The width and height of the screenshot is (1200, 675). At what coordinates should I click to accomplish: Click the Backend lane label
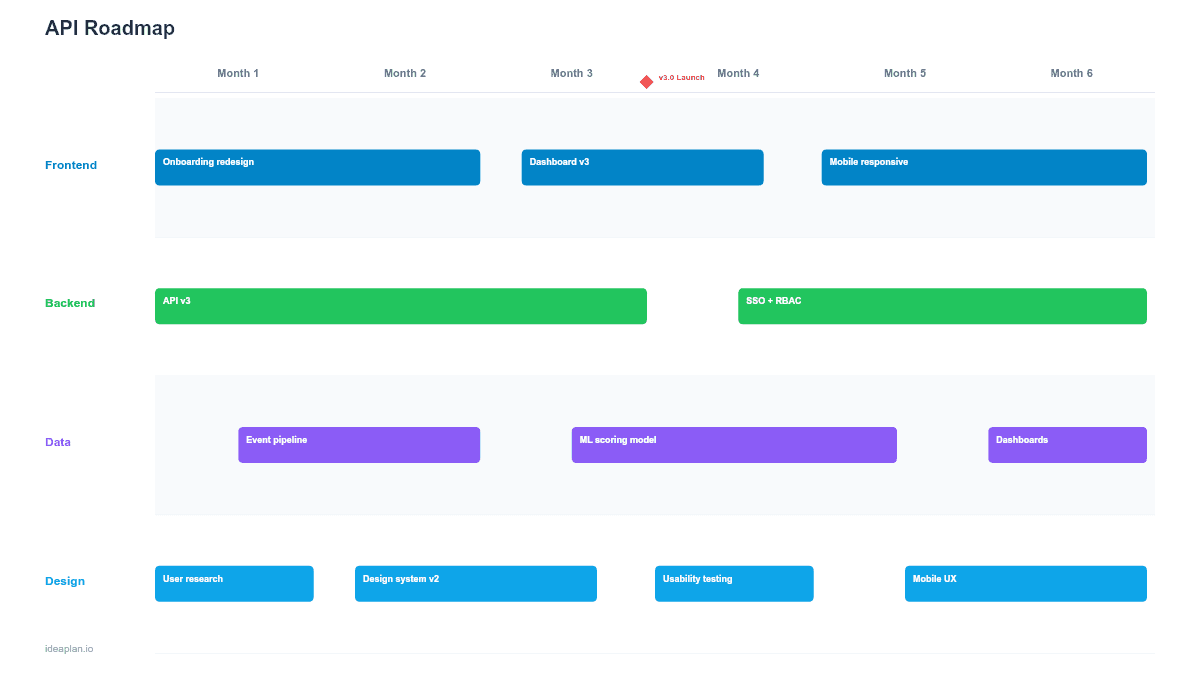click(70, 303)
